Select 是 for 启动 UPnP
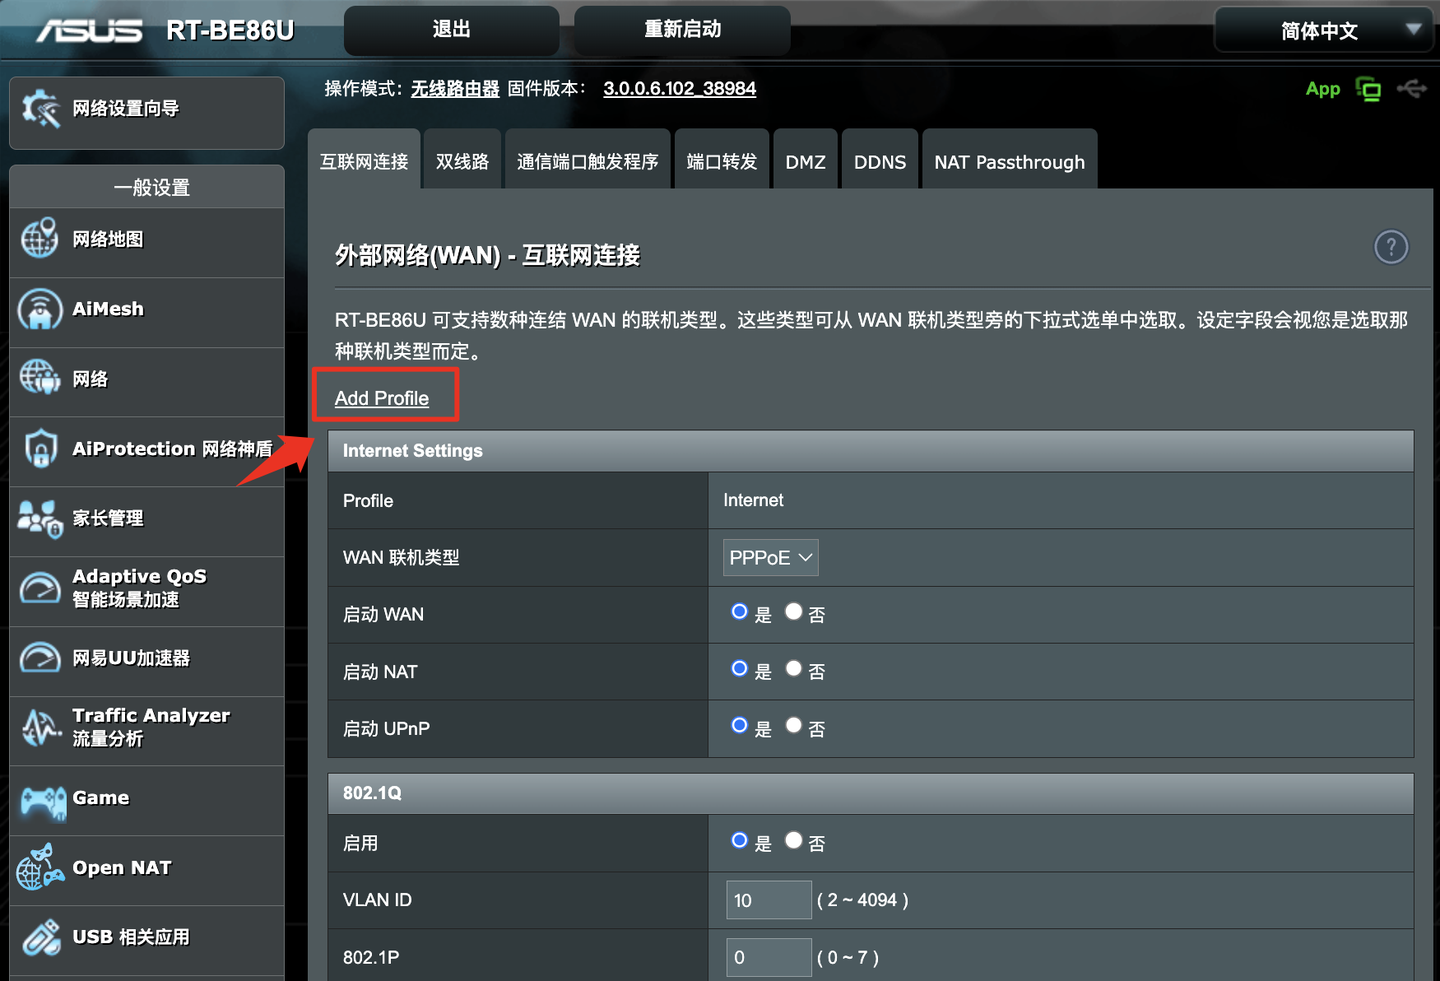This screenshot has height=981, width=1440. (739, 726)
